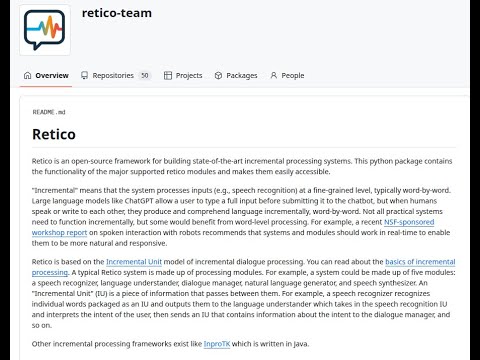Open the Overview tab
The width and height of the screenshot is (480, 360).
pos(46,76)
